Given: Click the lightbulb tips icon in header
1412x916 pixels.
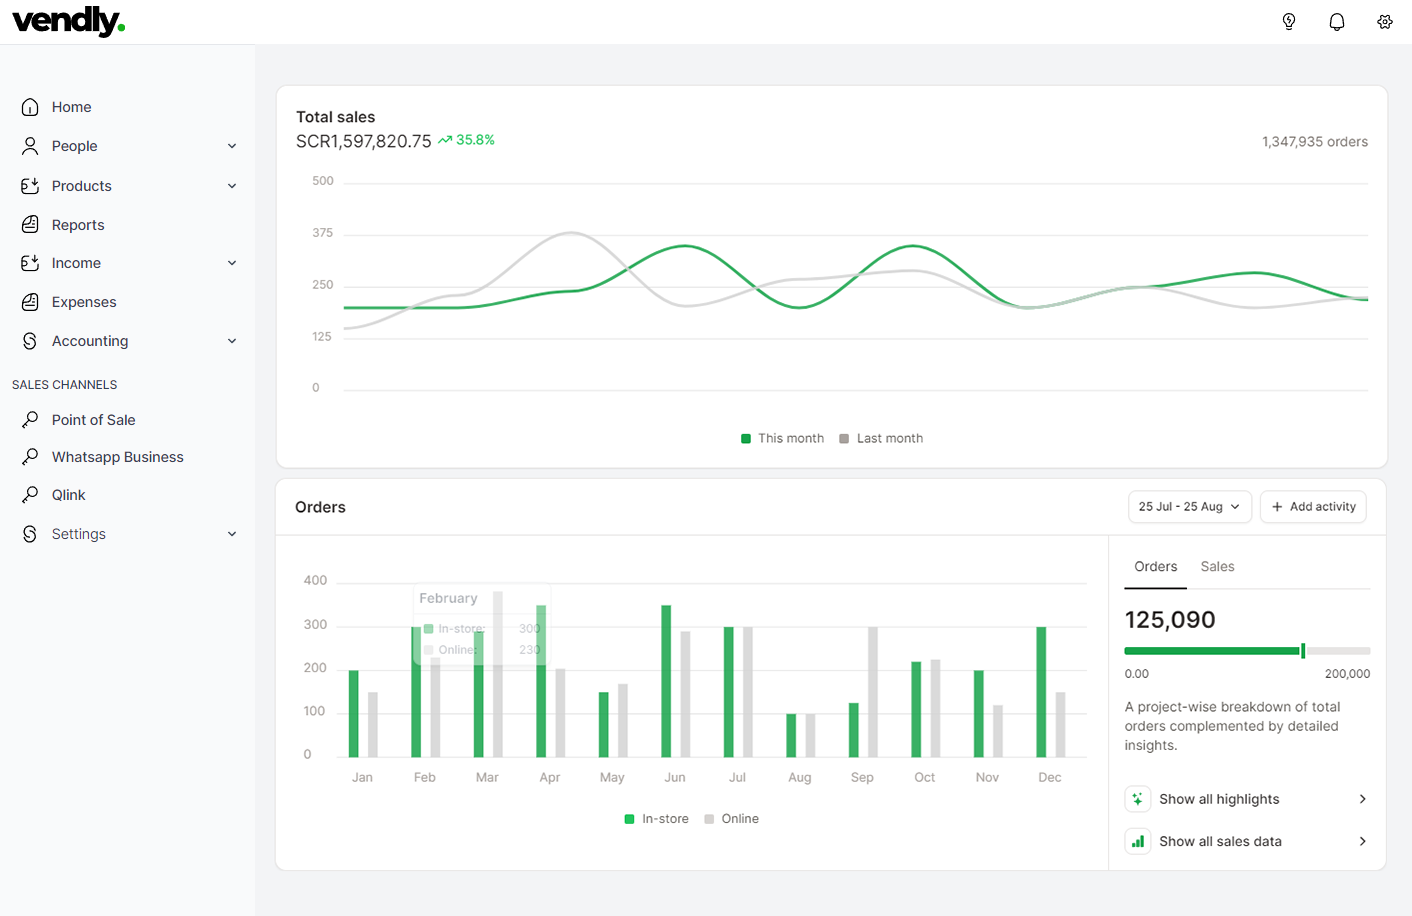Looking at the screenshot, I should (x=1289, y=22).
